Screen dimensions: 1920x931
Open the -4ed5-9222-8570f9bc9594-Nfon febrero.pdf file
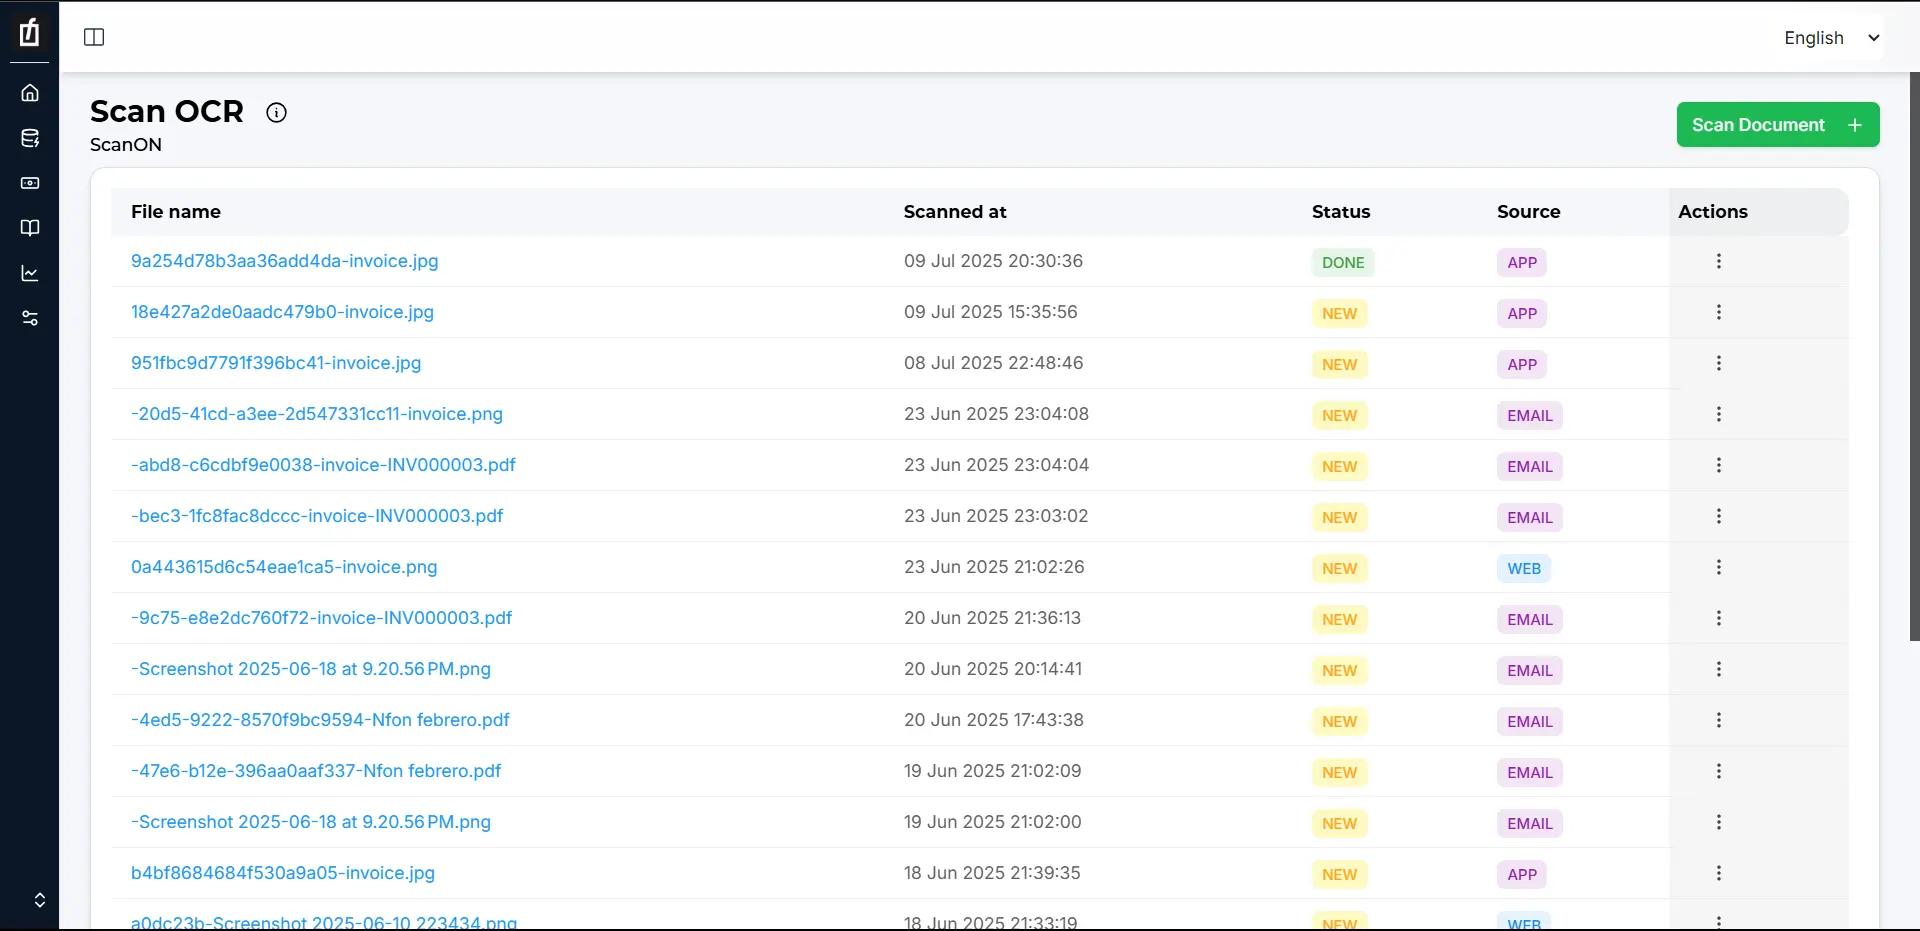pyautogui.click(x=320, y=720)
